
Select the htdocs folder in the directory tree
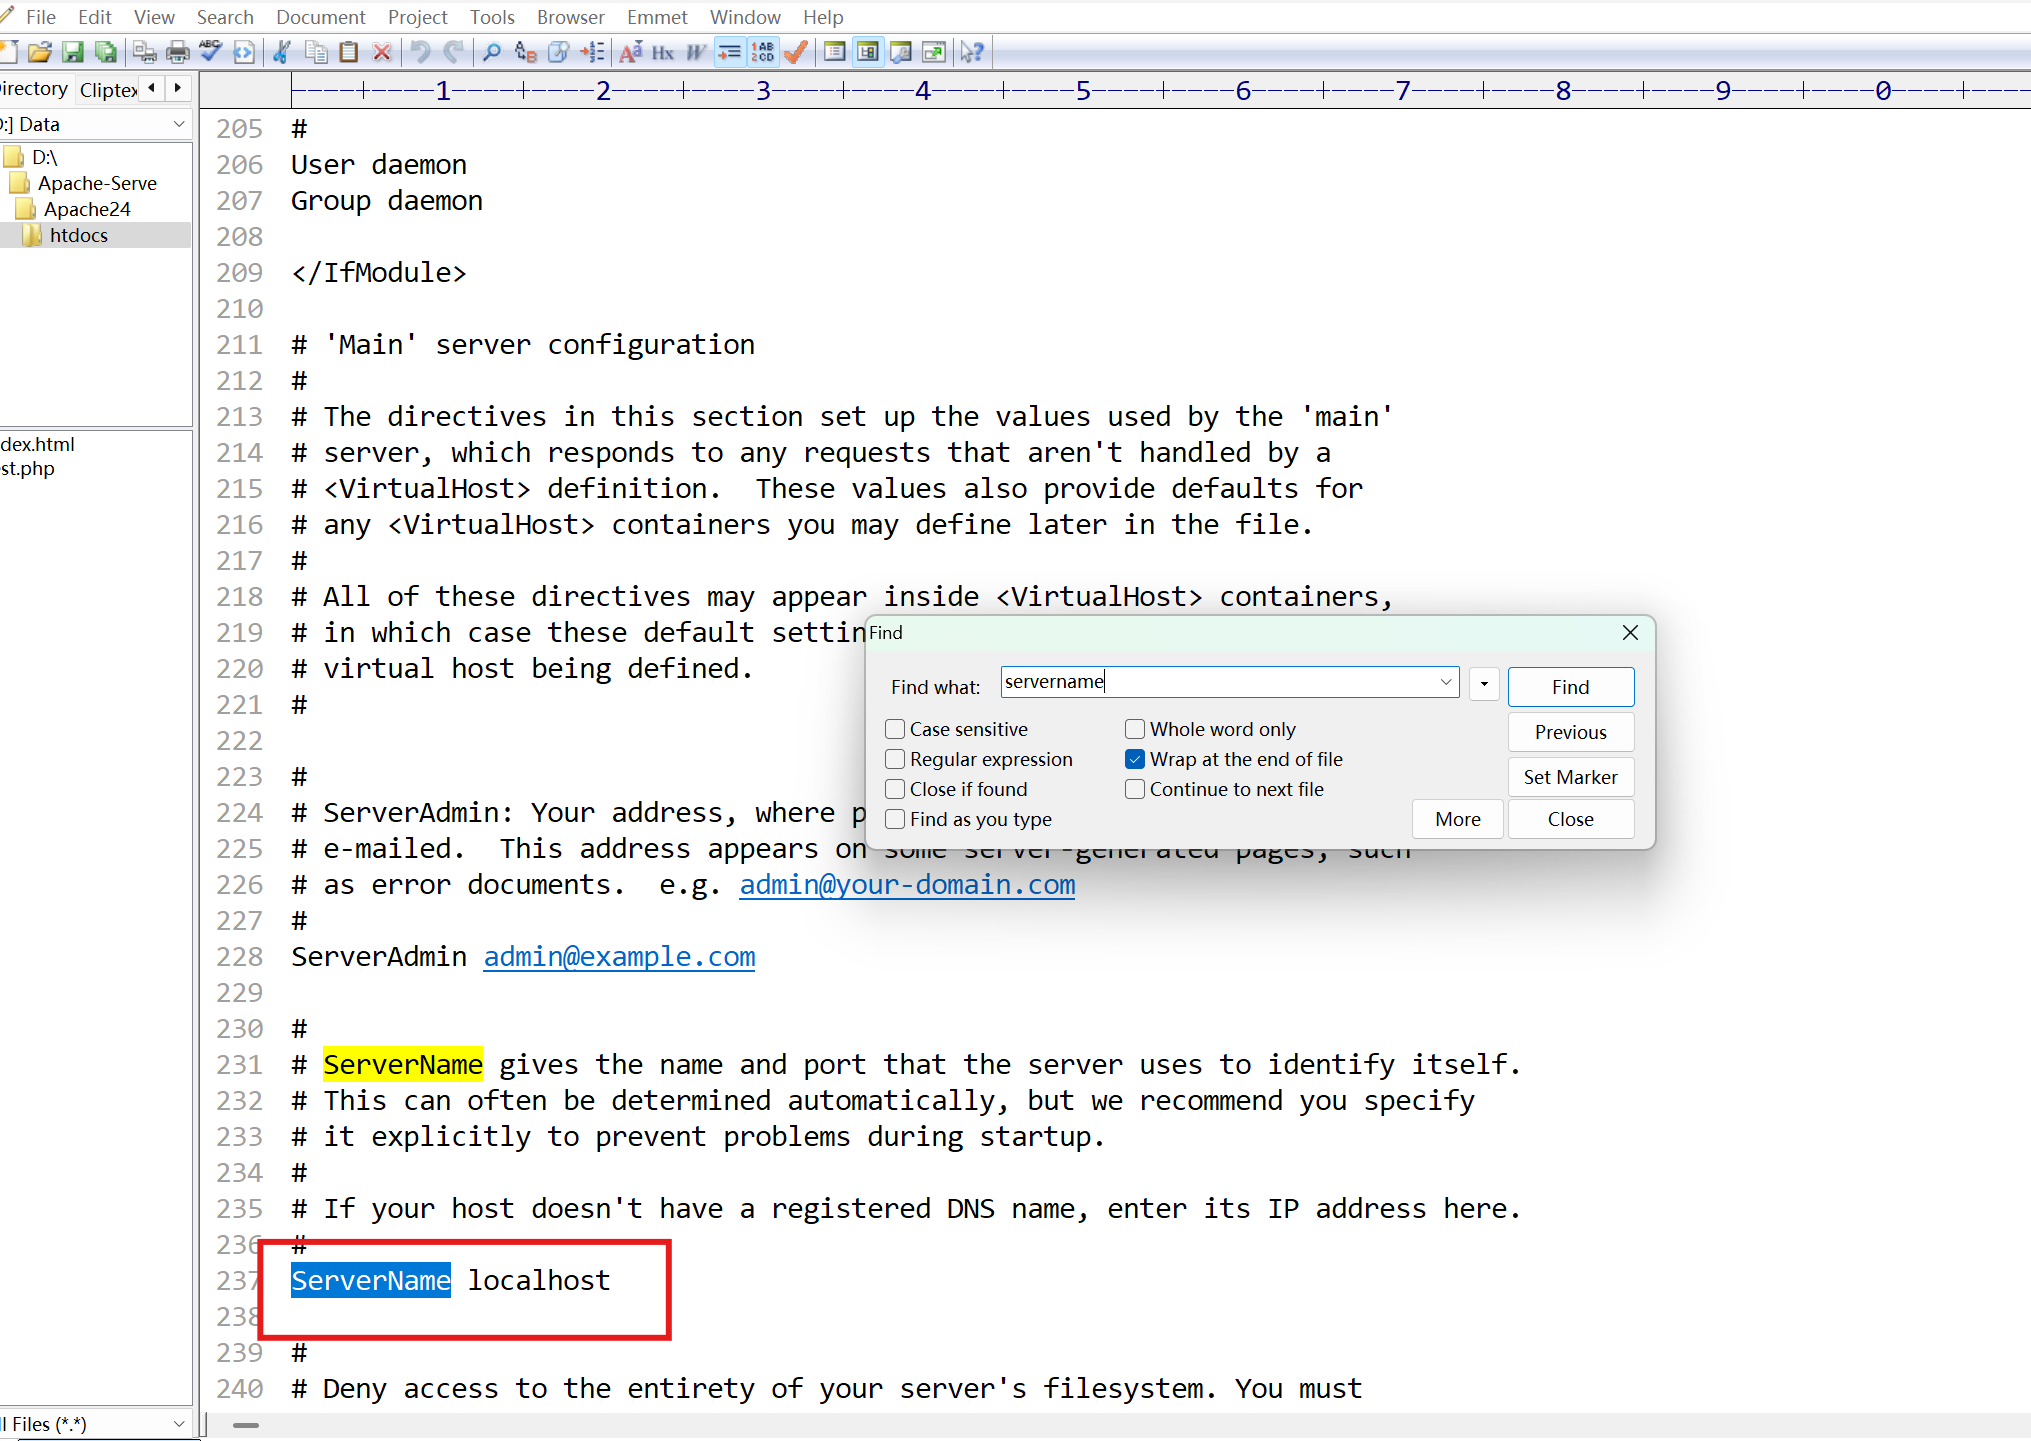pyautogui.click(x=78, y=235)
